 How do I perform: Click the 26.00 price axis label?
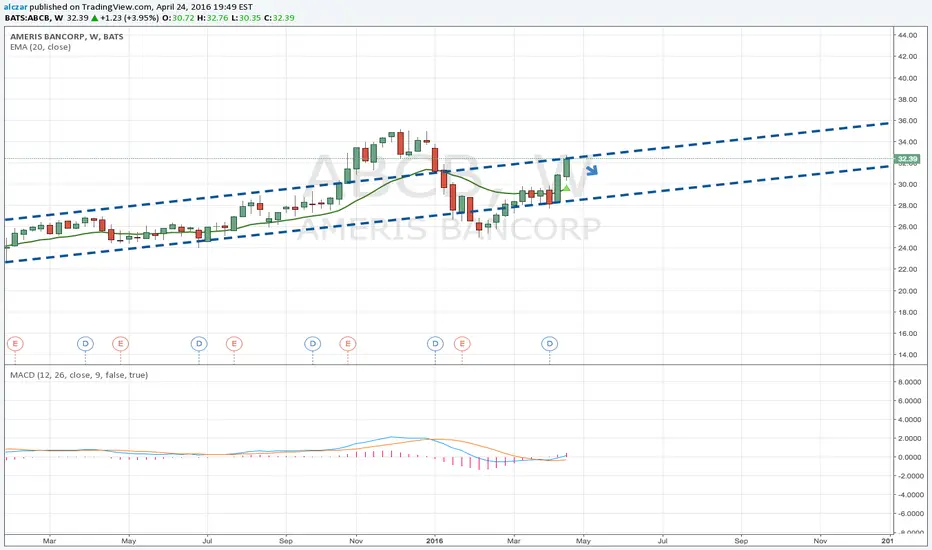pos(907,227)
